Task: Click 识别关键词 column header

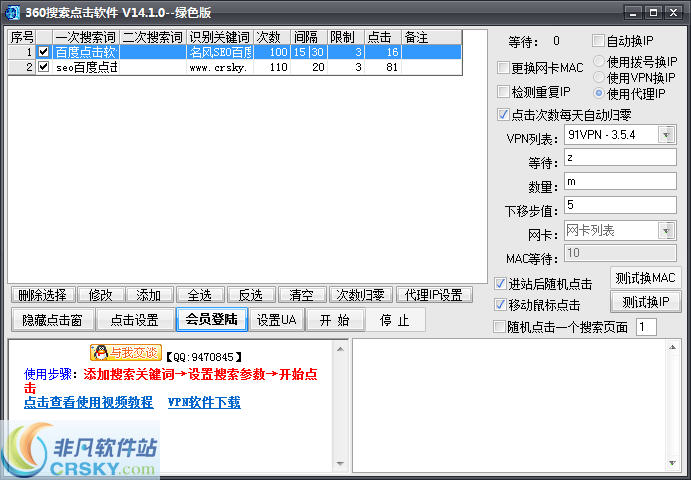Action: [220, 37]
